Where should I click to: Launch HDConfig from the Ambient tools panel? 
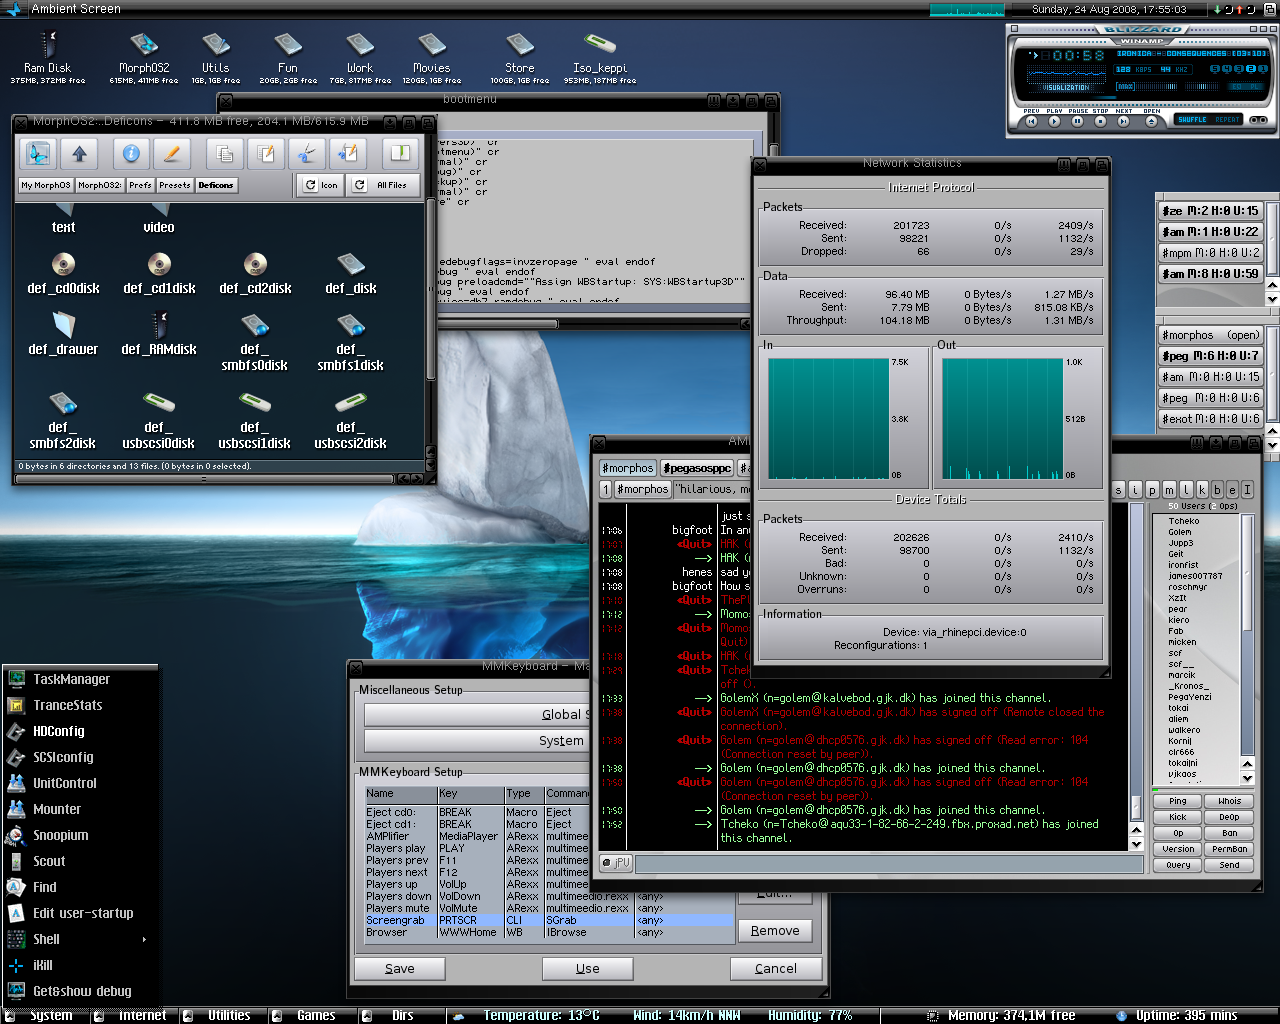click(60, 731)
